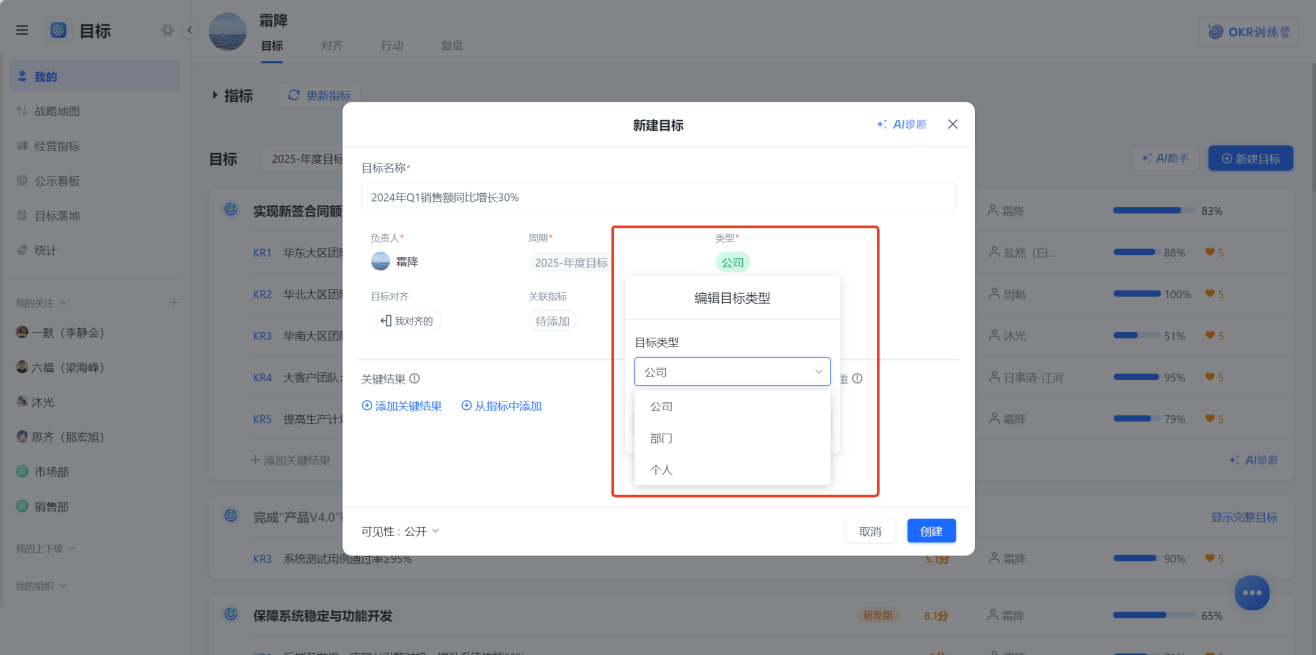The height and width of the screenshot is (655, 1316).
Task: Click 83% progress bar of first goal
Action: (1153, 211)
